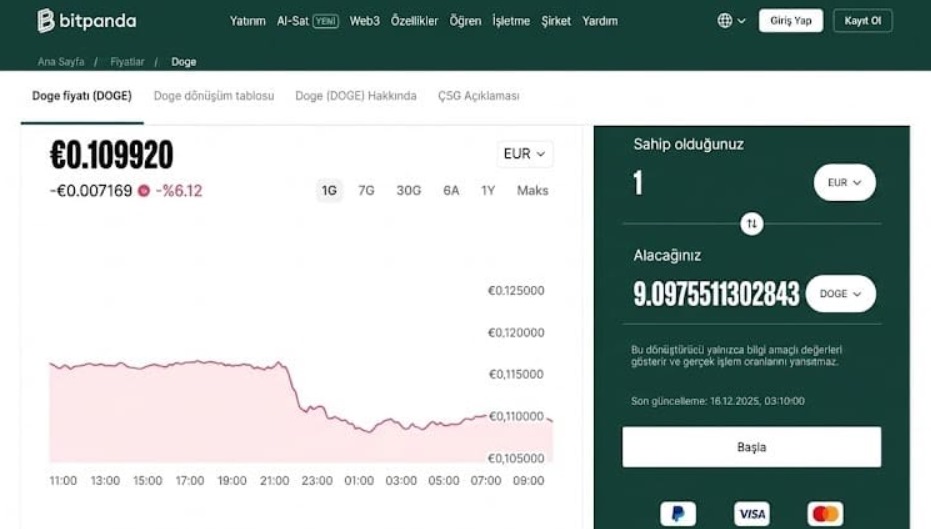Click the price €0.109920
The height and width of the screenshot is (529, 931).
click(x=112, y=155)
